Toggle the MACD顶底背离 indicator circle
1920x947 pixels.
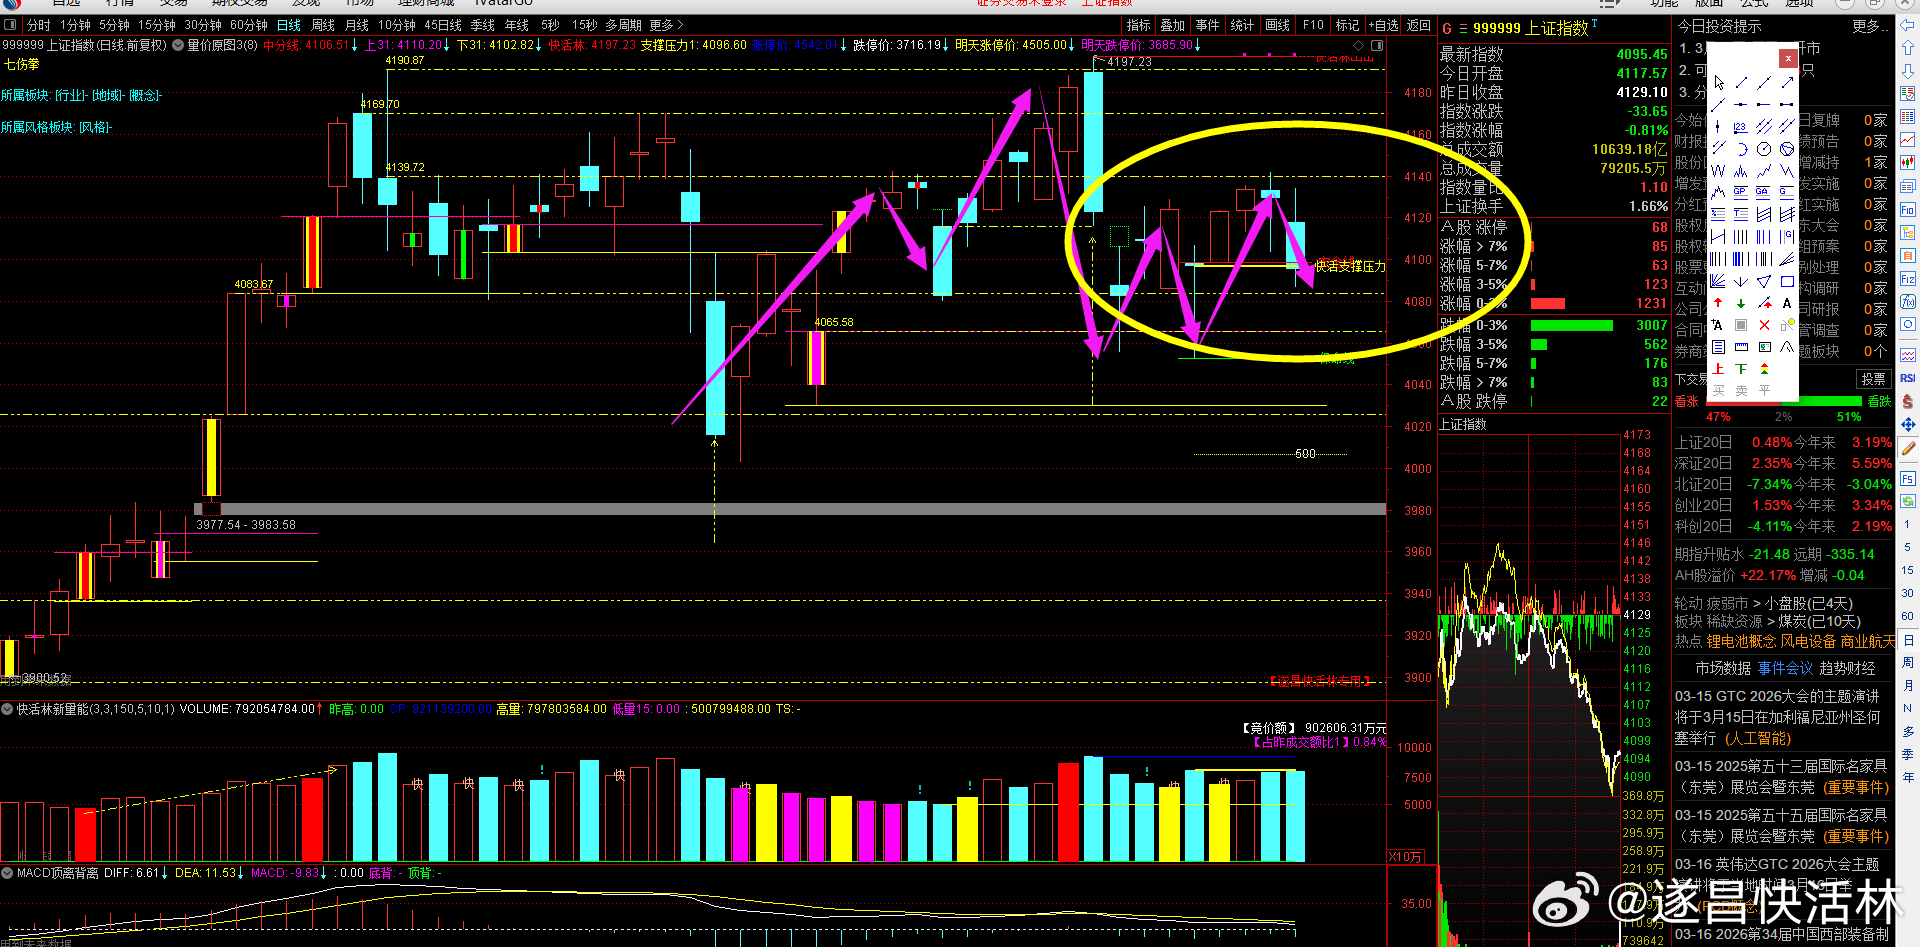click(x=7, y=873)
